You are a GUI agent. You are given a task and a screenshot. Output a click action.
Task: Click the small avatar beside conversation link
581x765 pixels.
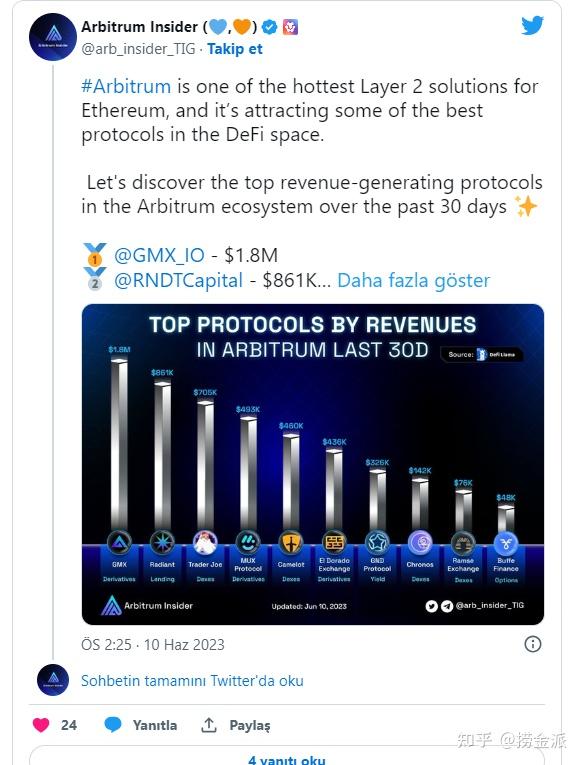tap(53, 680)
